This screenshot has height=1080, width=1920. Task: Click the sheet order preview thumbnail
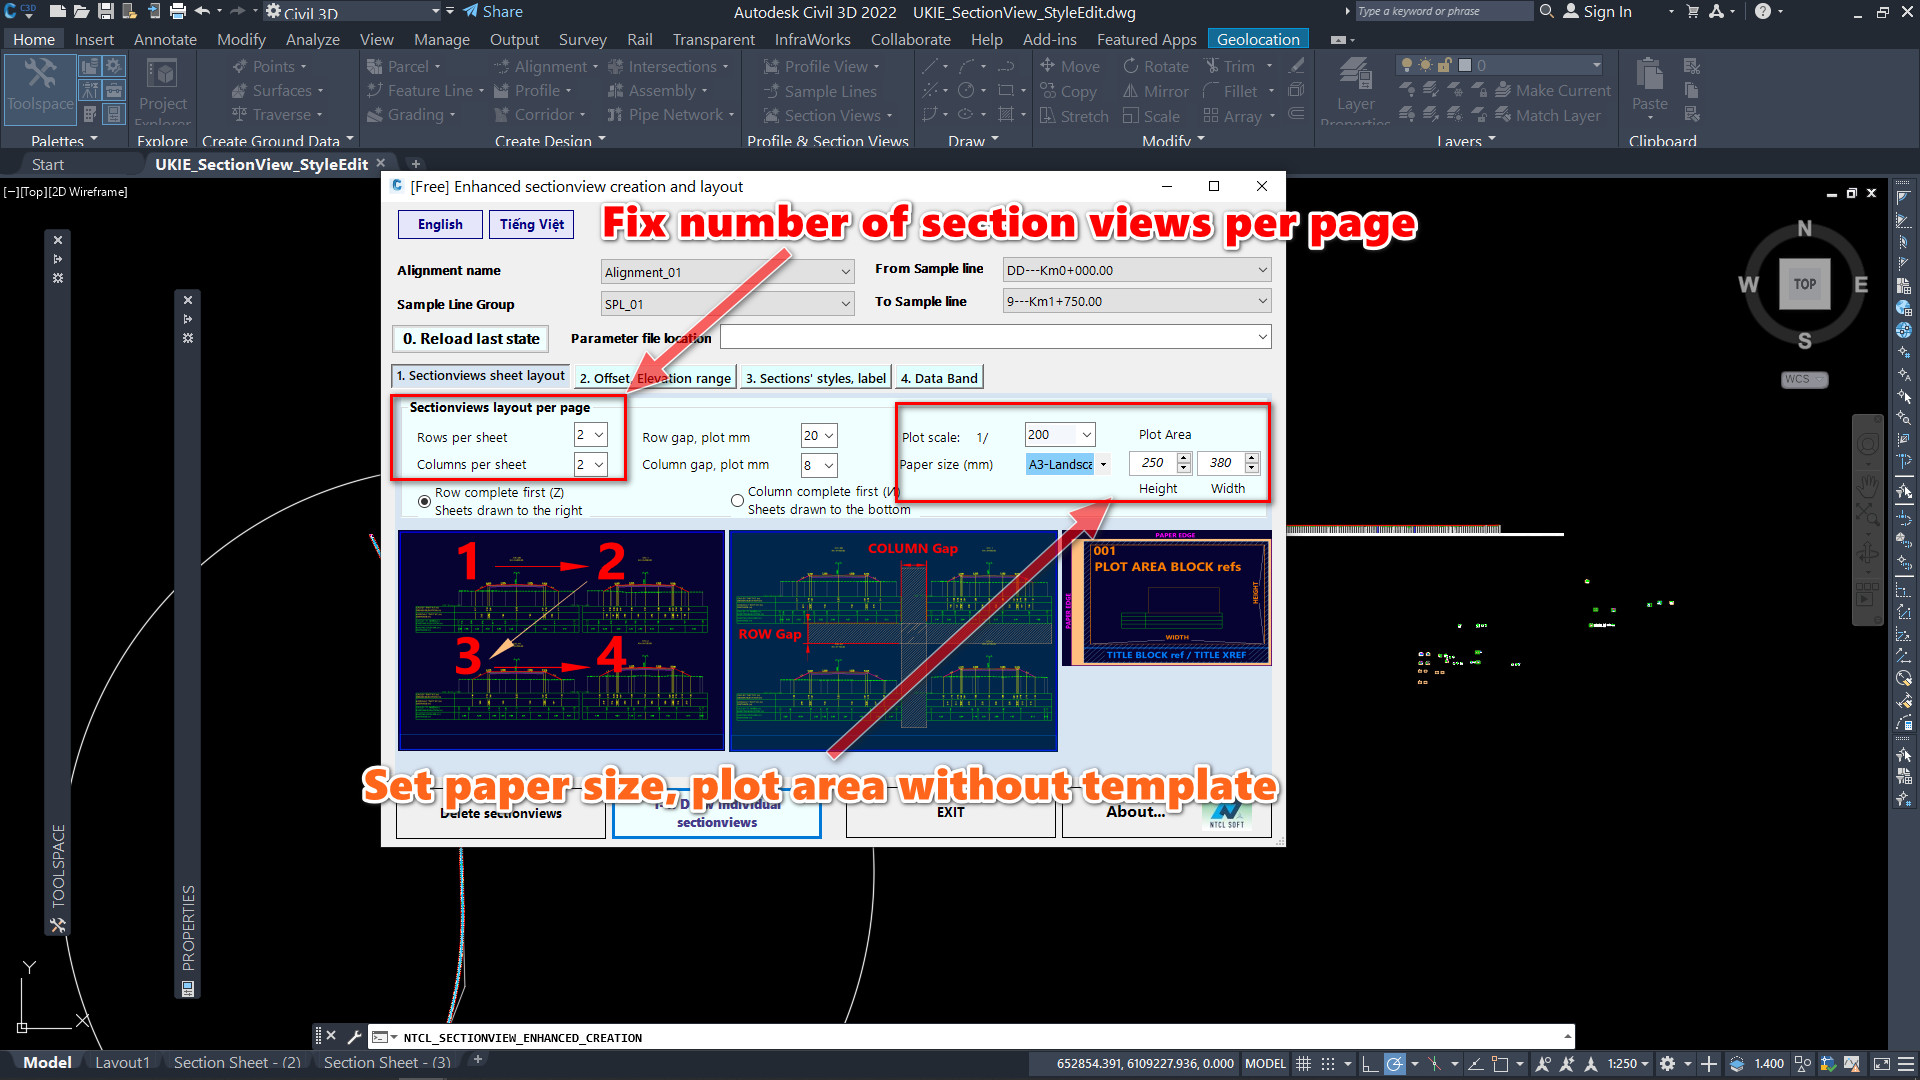[561, 640]
